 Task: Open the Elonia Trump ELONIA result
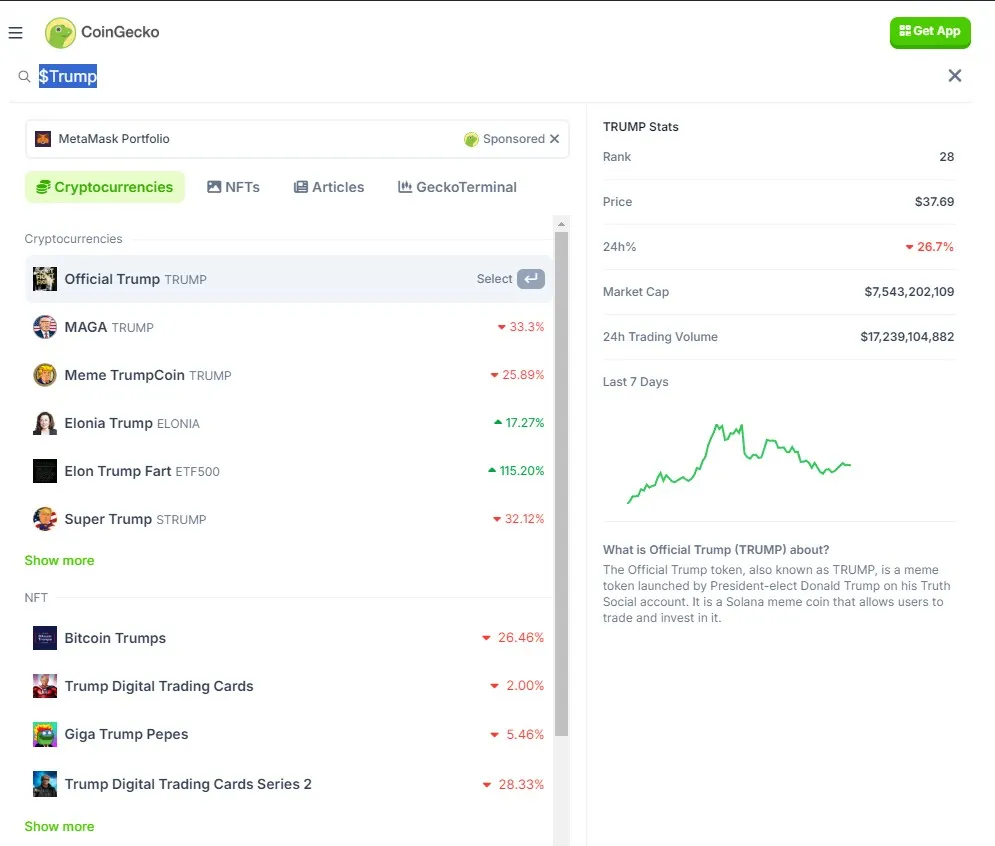pyautogui.click(x=289, y=423)
